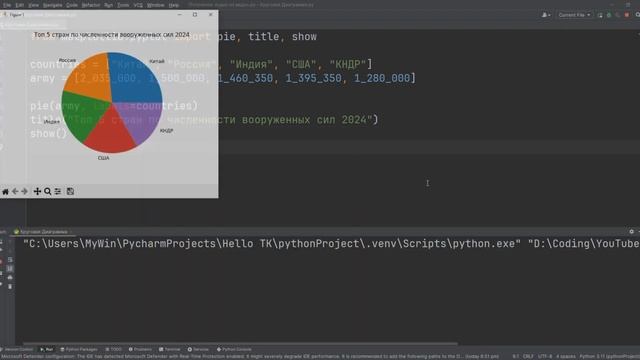Screen dimensions: 640x360
Task: Click the Microsoft Defender notification in status bar
Action: click(250, 356)
